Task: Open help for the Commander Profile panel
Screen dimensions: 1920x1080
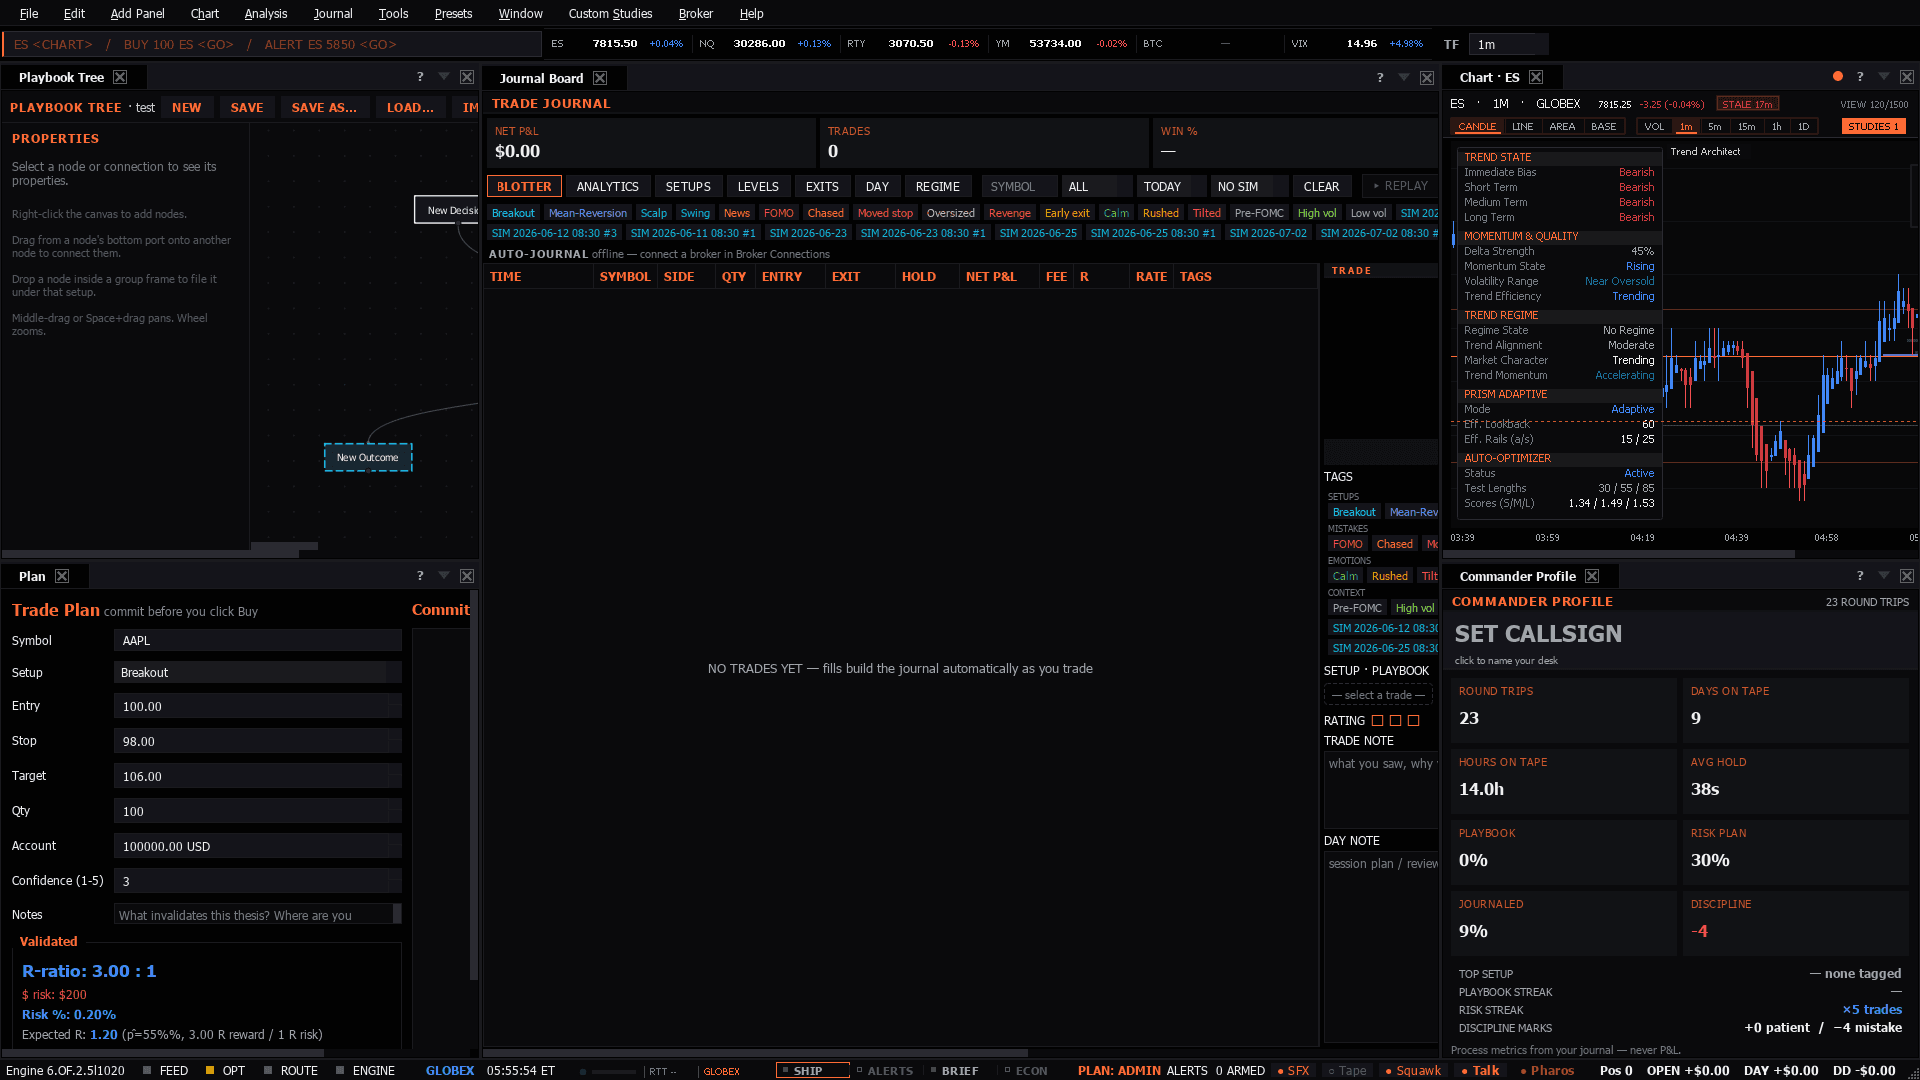Action: click(1860, 576)
